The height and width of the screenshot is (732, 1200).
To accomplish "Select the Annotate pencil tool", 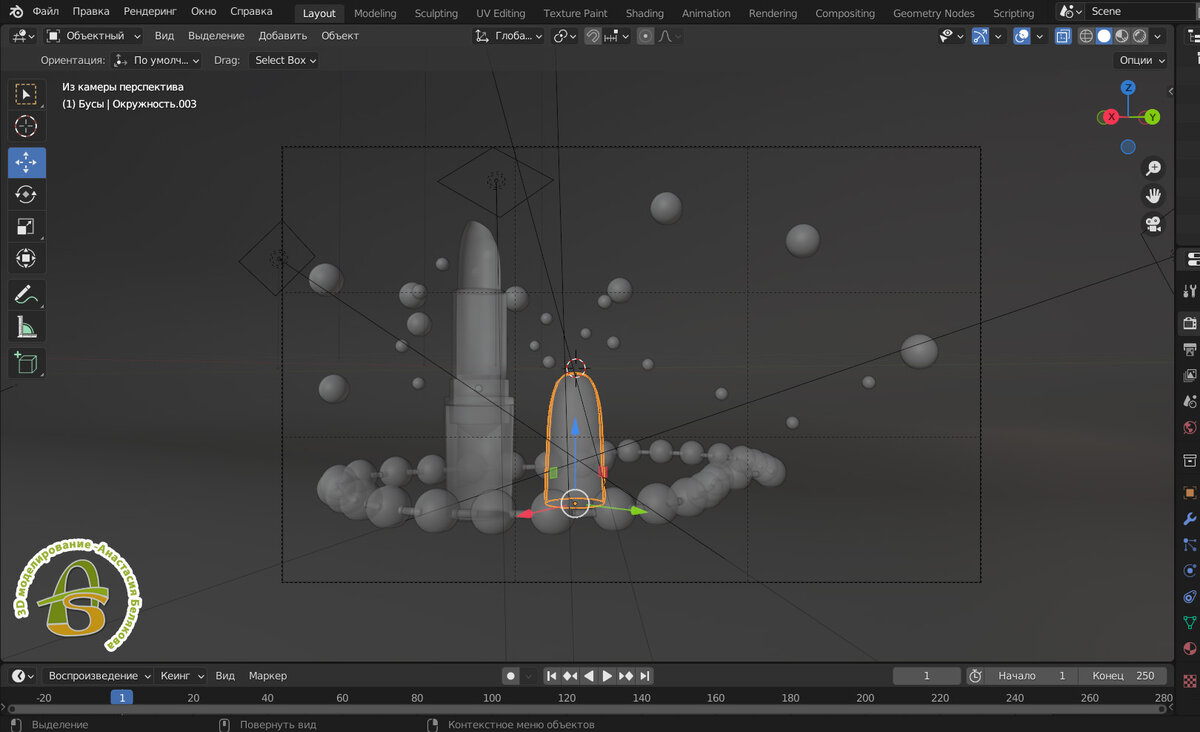I will click(x=27, y=295).
